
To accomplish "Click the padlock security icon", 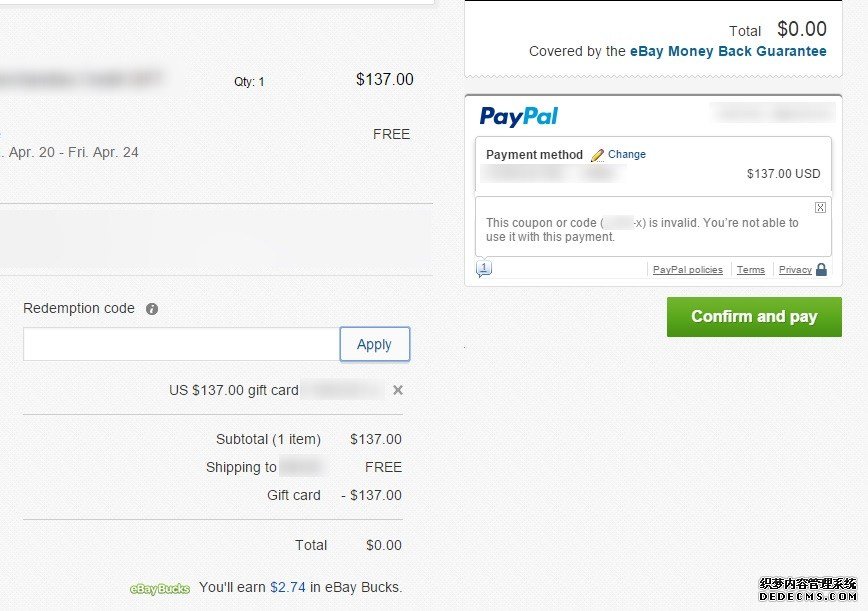I will coord(822,270).
